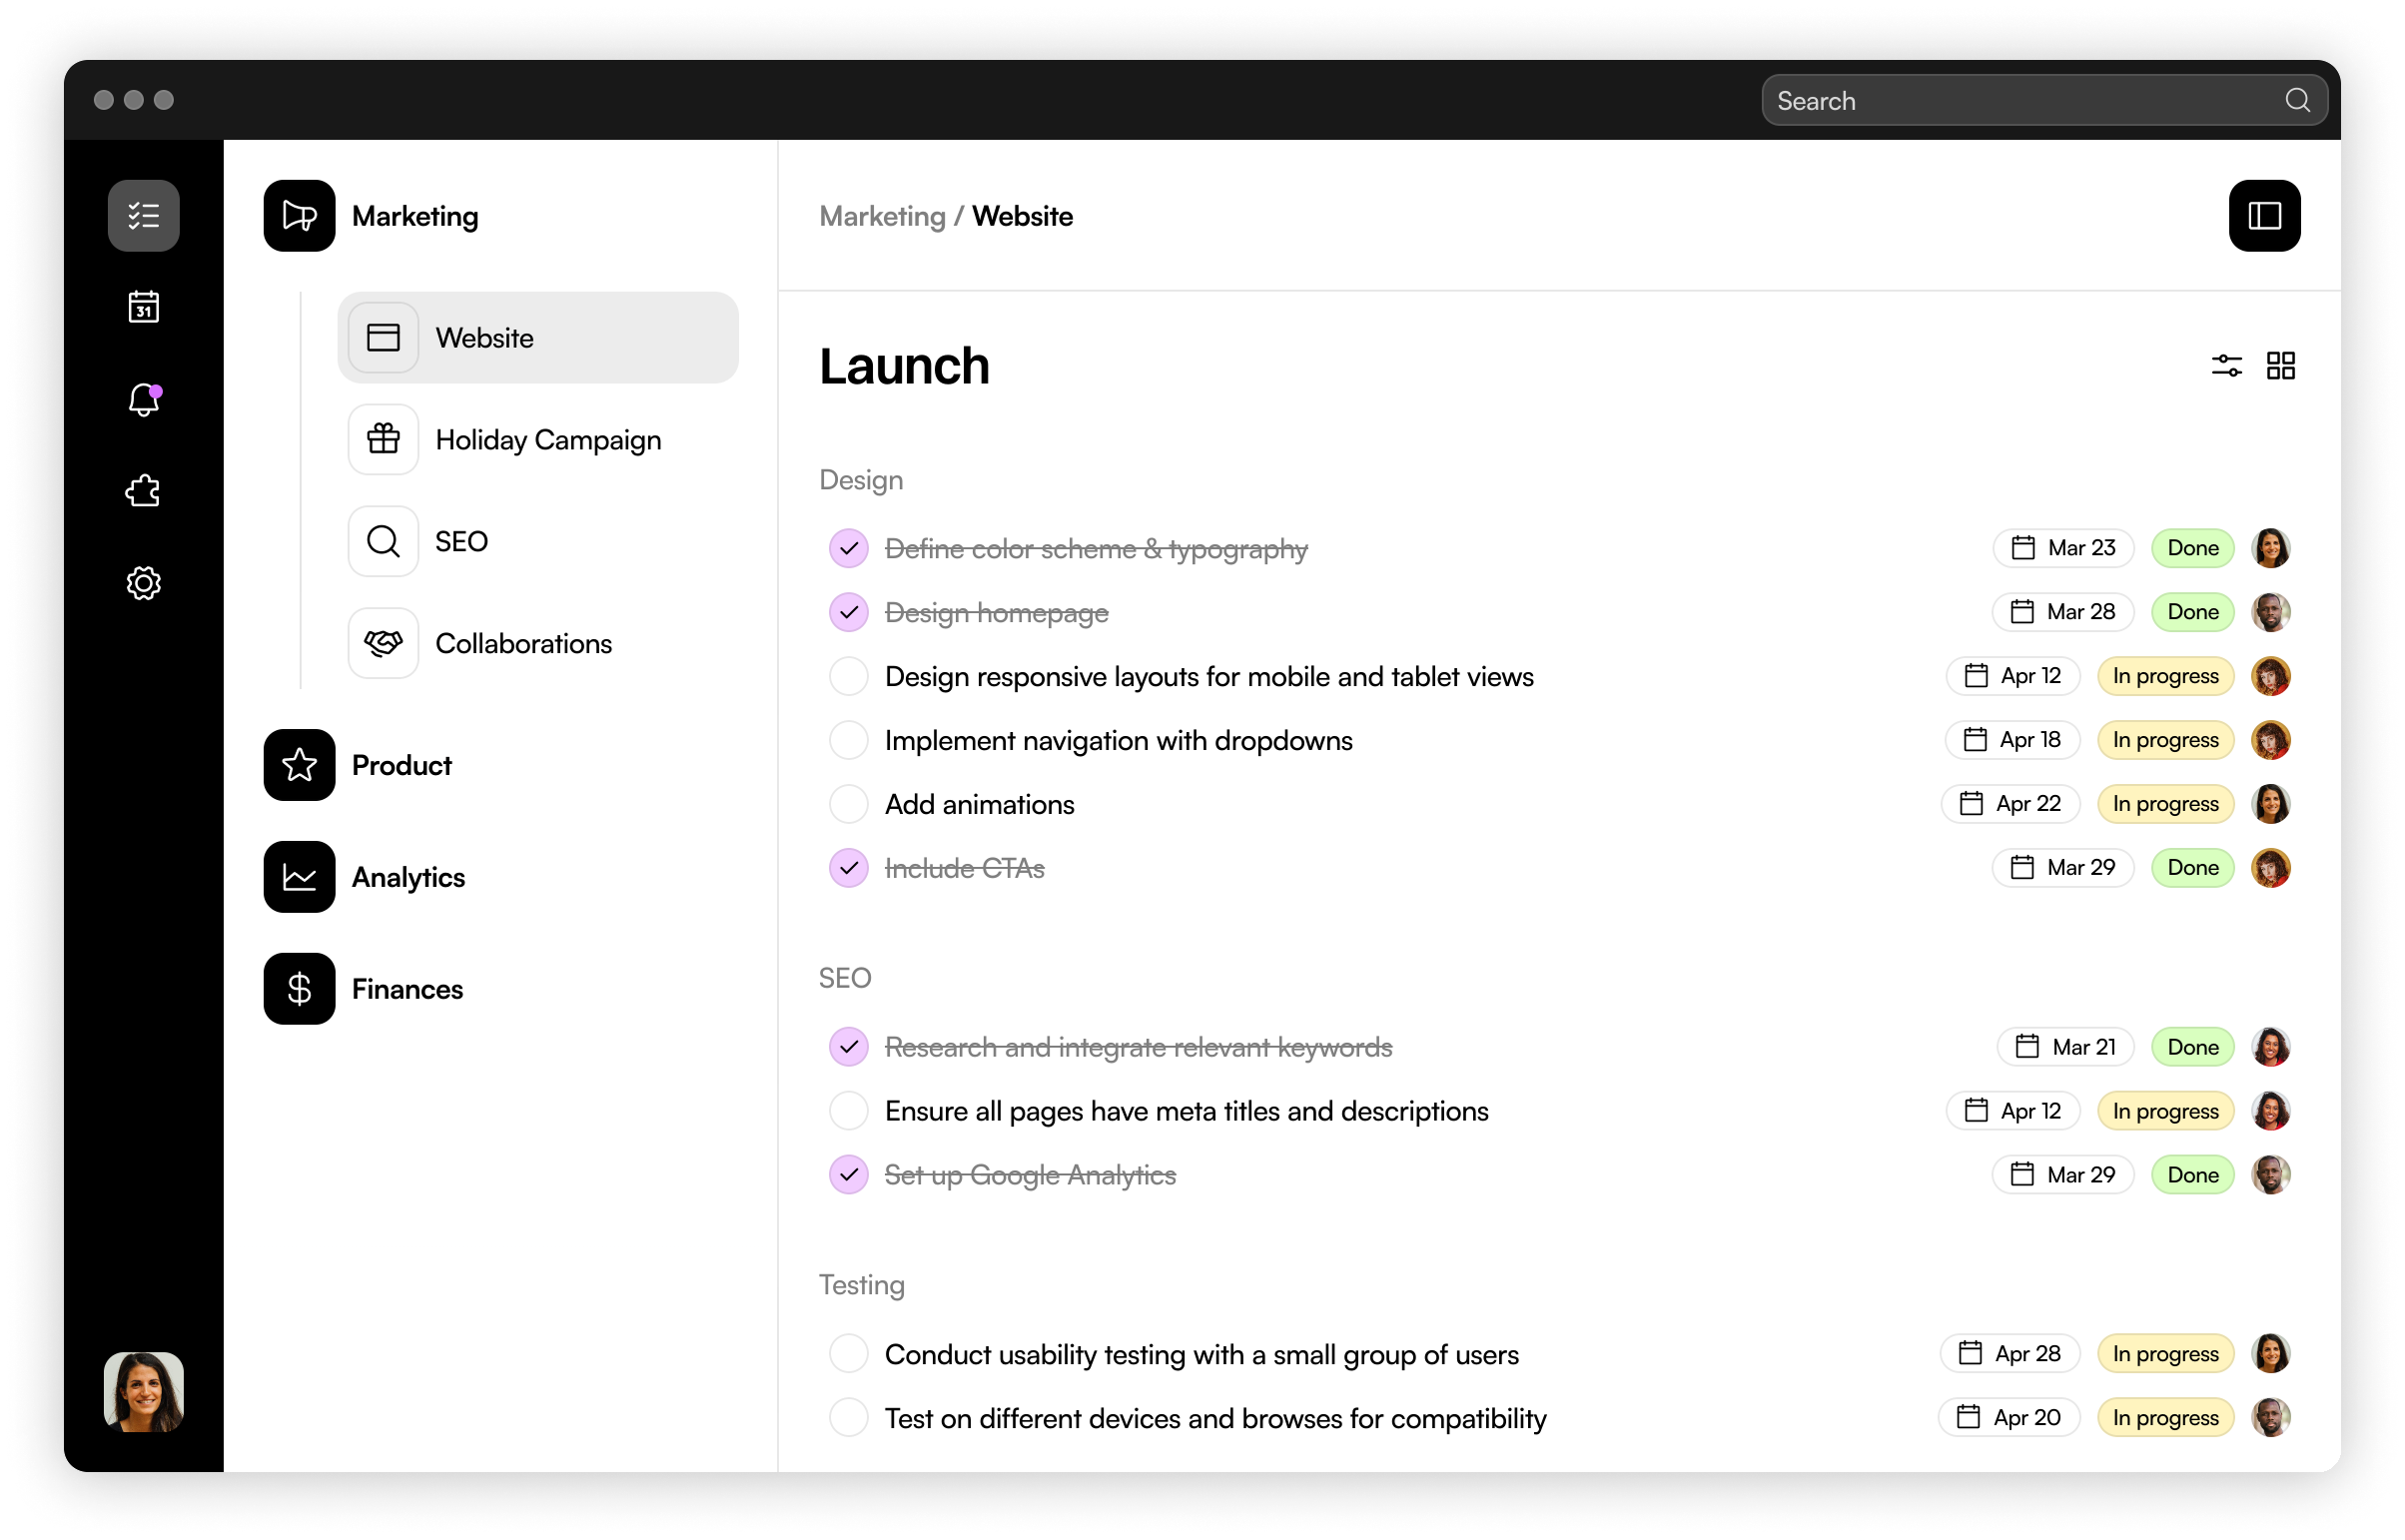Mark 'Add animations' as complete
The width and height of the screenshot is (2405, 1540).
click(848, 803)
